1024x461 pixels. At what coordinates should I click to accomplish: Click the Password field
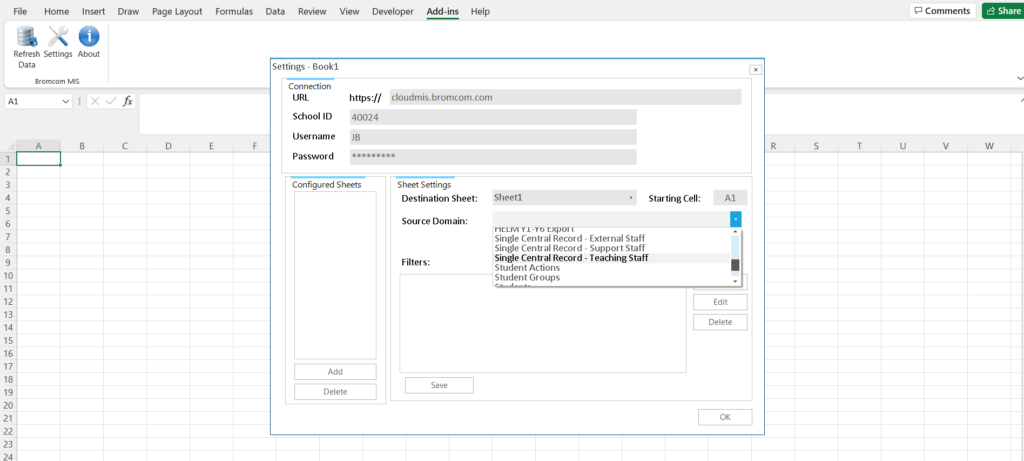[x=492, y=156]
